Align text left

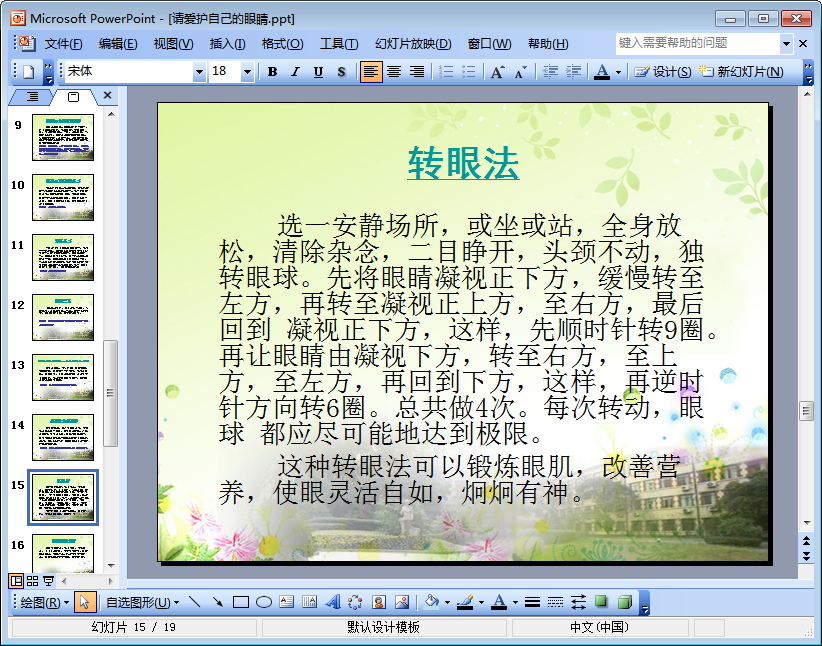pos(371,72)
